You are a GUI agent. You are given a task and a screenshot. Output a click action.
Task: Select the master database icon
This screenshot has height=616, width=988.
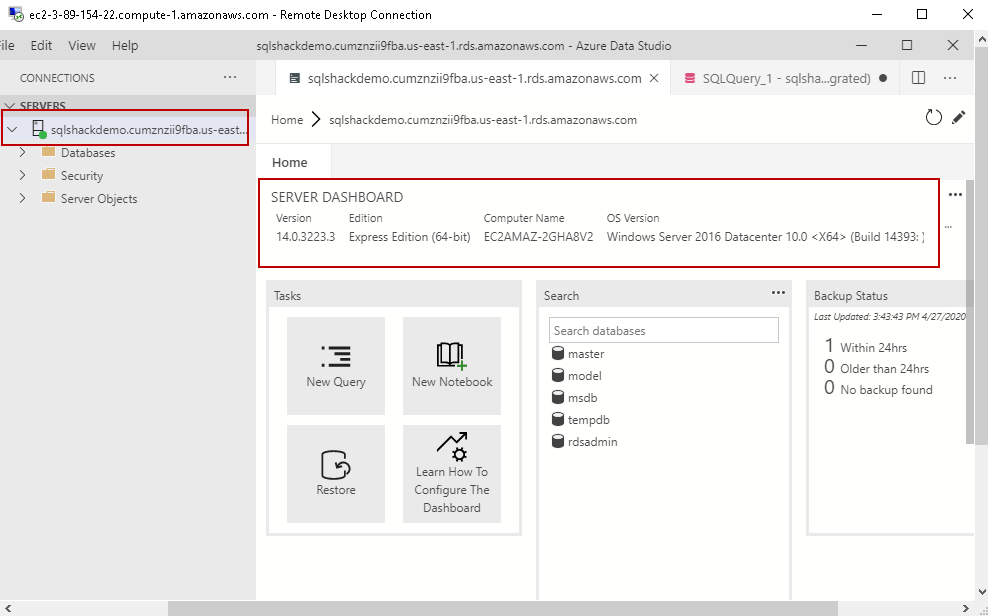pos(559,354)
